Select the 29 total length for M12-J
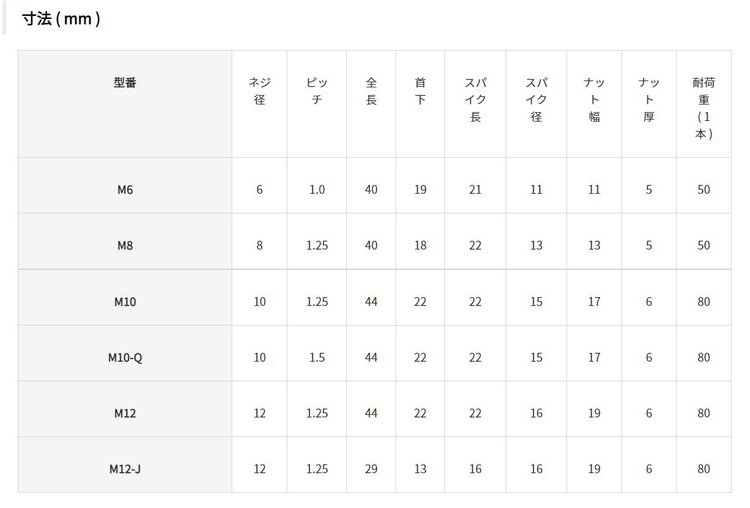The height and width of the screenshot is (508, 750). 371,469
